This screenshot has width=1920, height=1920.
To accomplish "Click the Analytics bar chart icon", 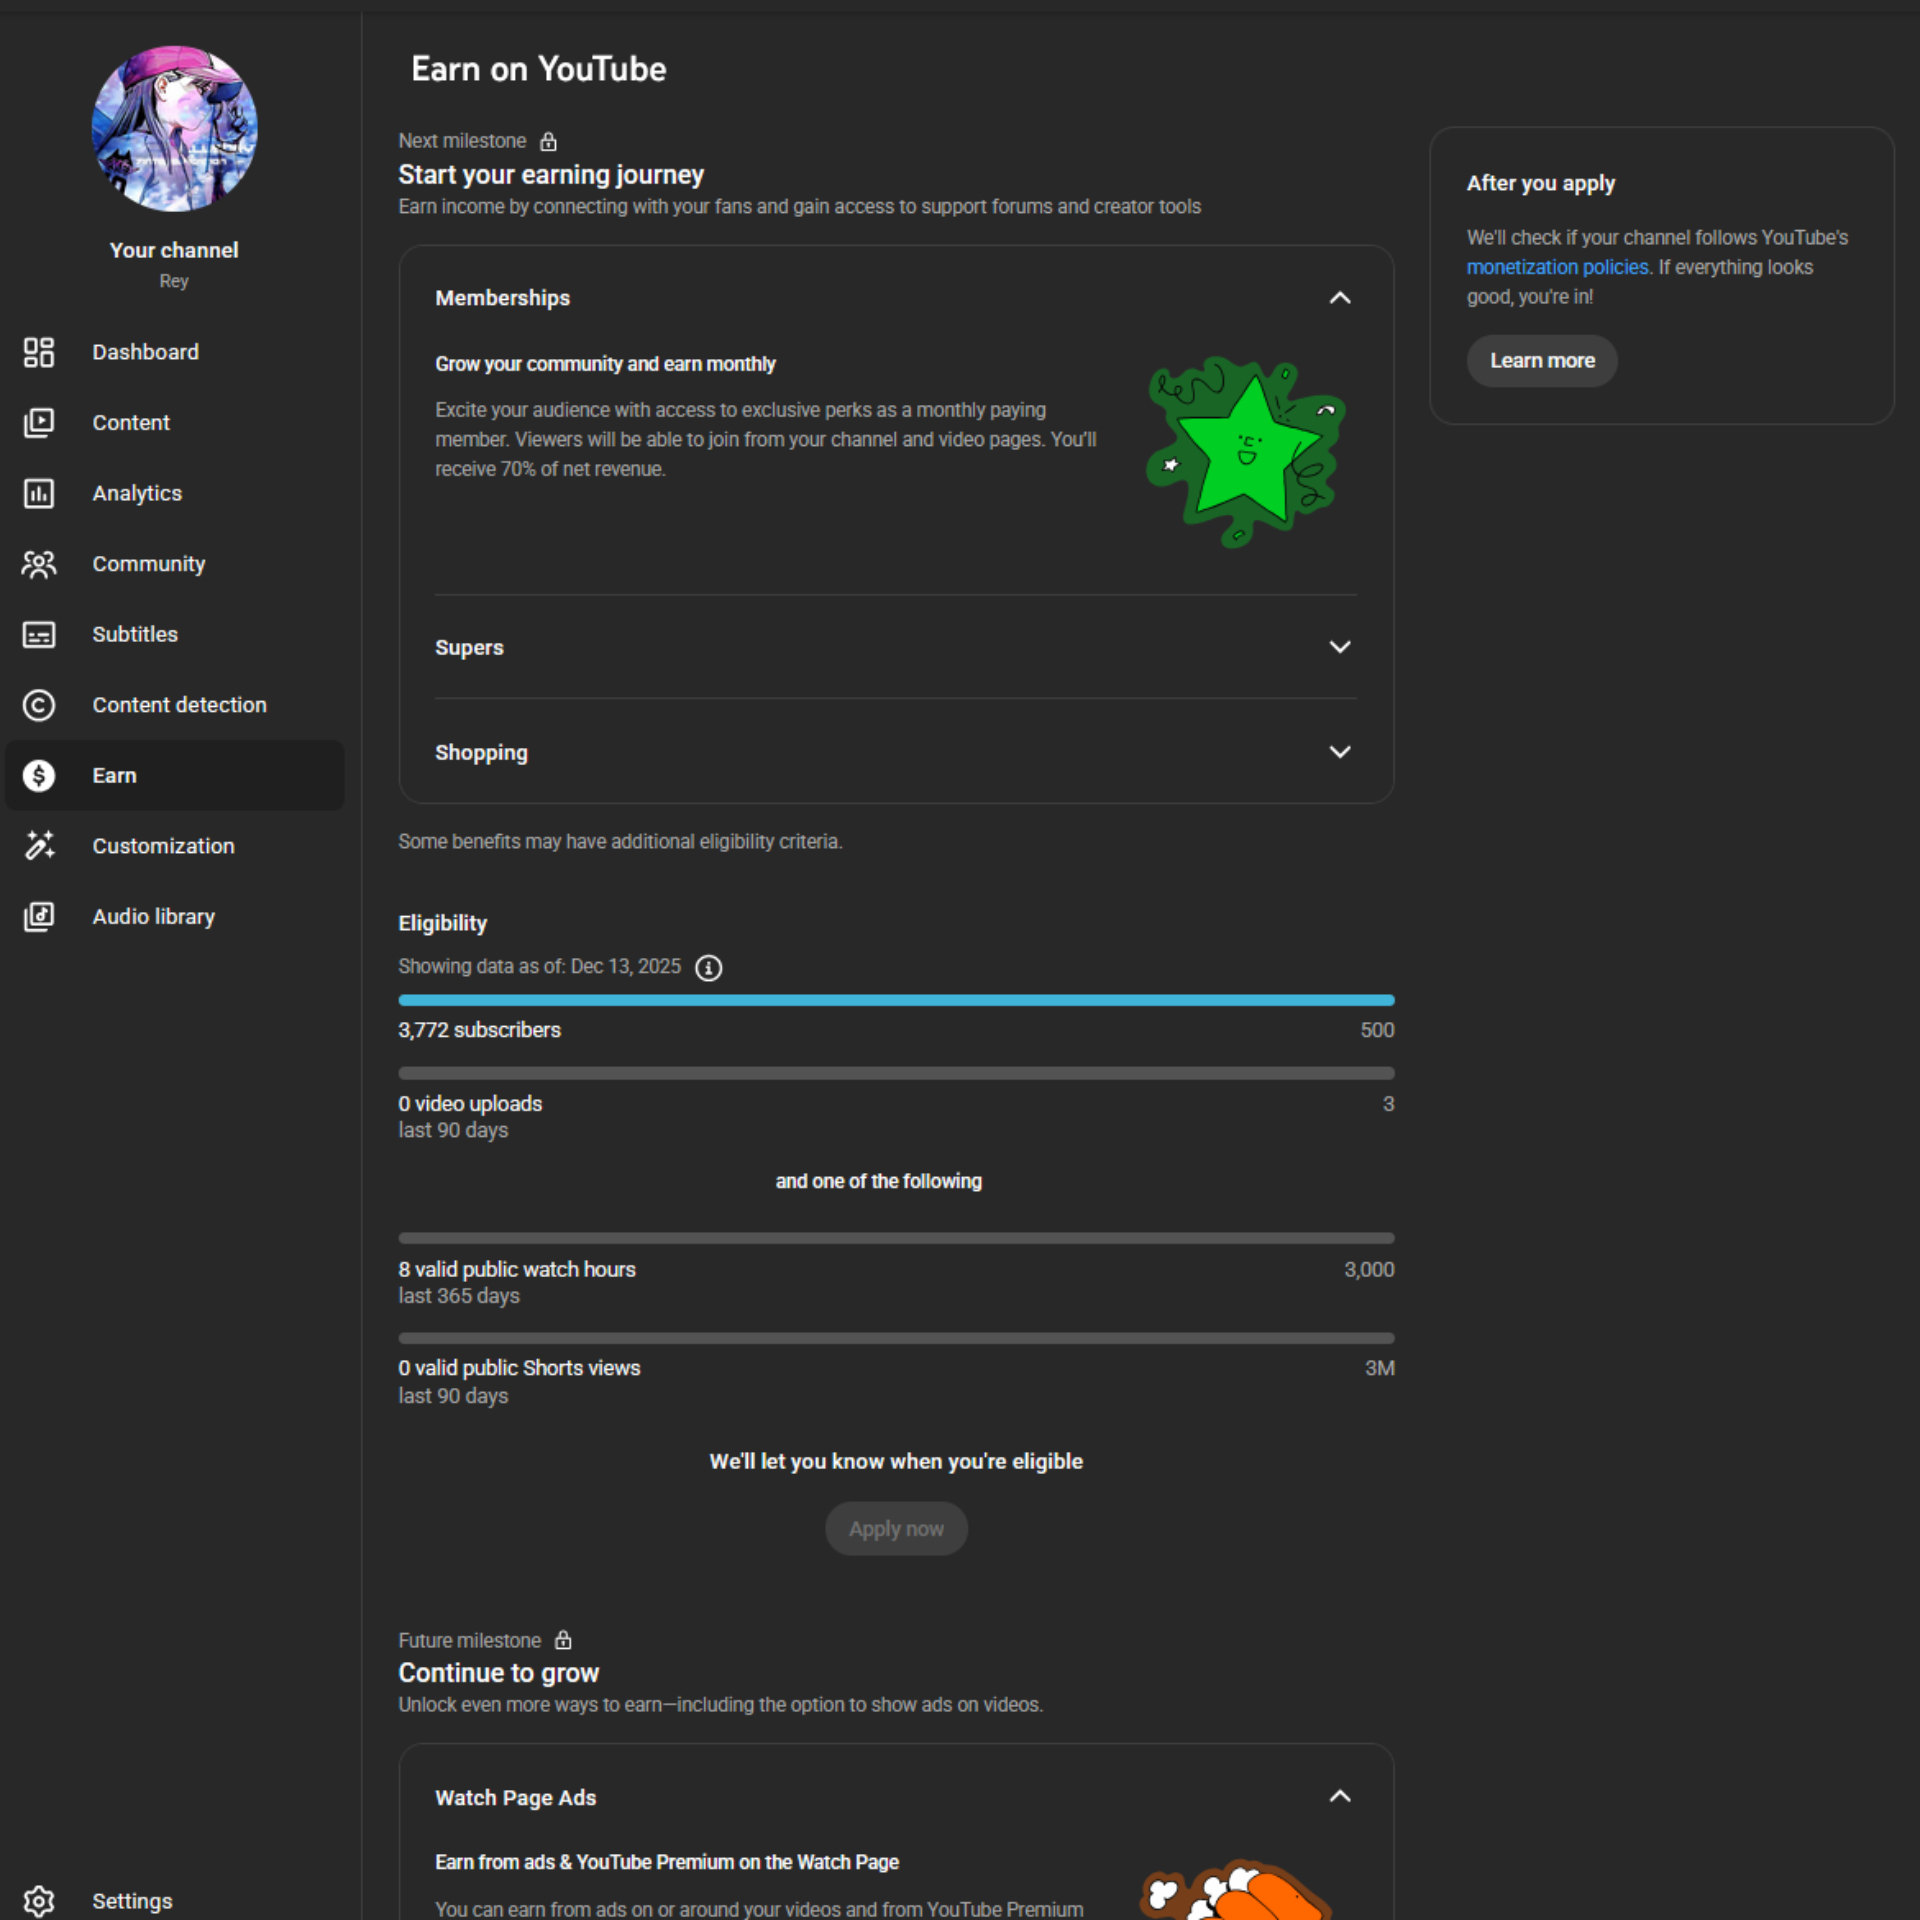I will point(39,493).
